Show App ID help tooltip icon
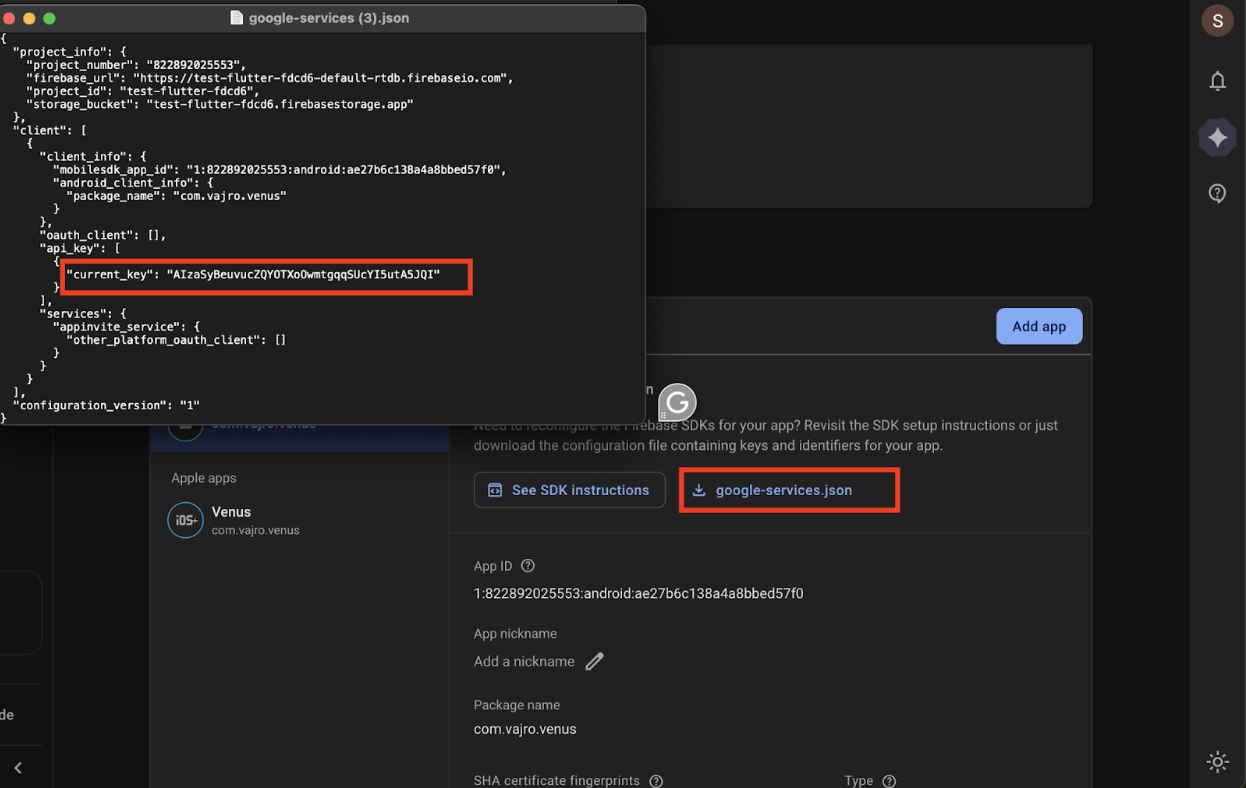This screenshot has height=788, width=1246. [528, 566]
